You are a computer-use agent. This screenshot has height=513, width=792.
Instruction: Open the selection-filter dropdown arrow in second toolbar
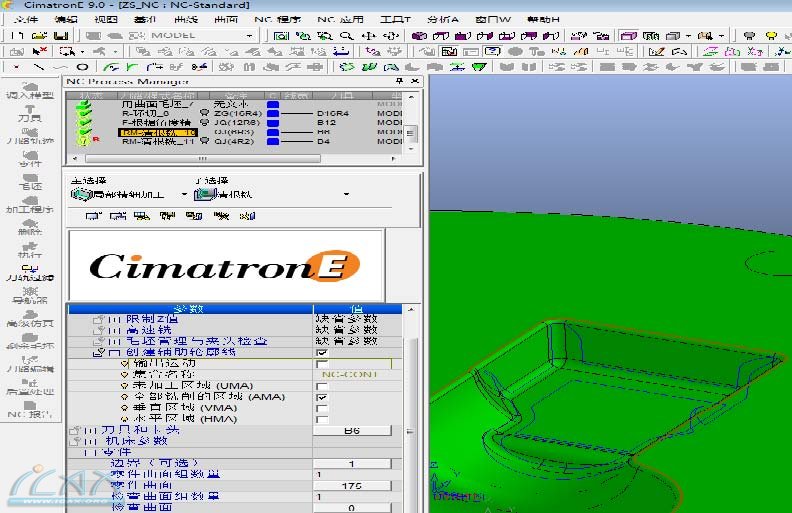(82, 51)
